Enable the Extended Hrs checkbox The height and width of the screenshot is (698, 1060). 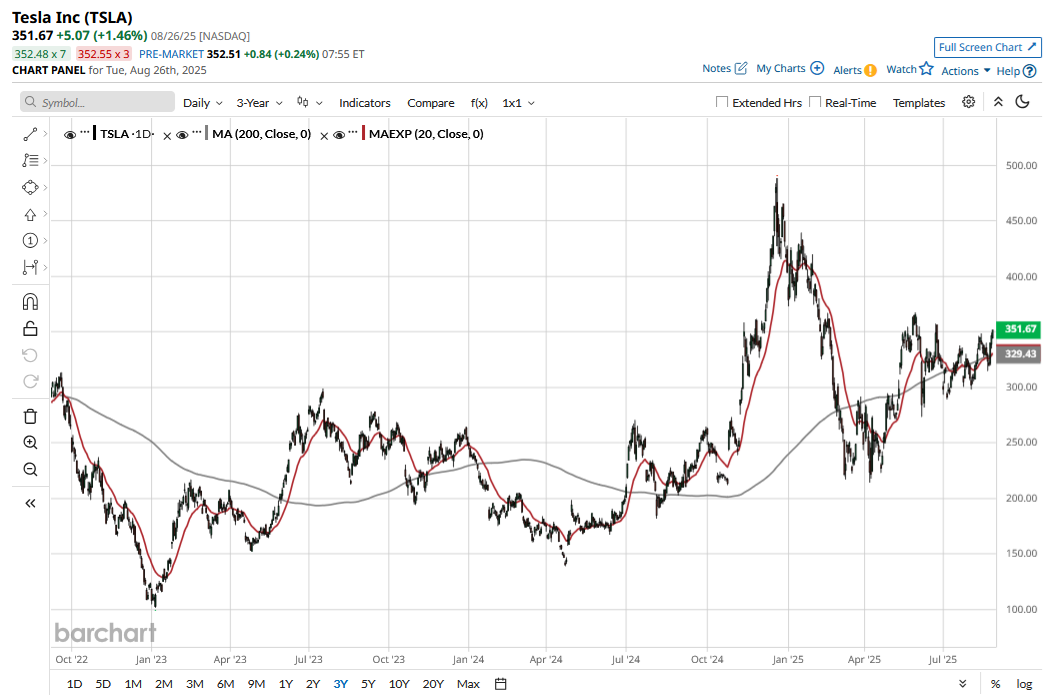pos(722,102)
